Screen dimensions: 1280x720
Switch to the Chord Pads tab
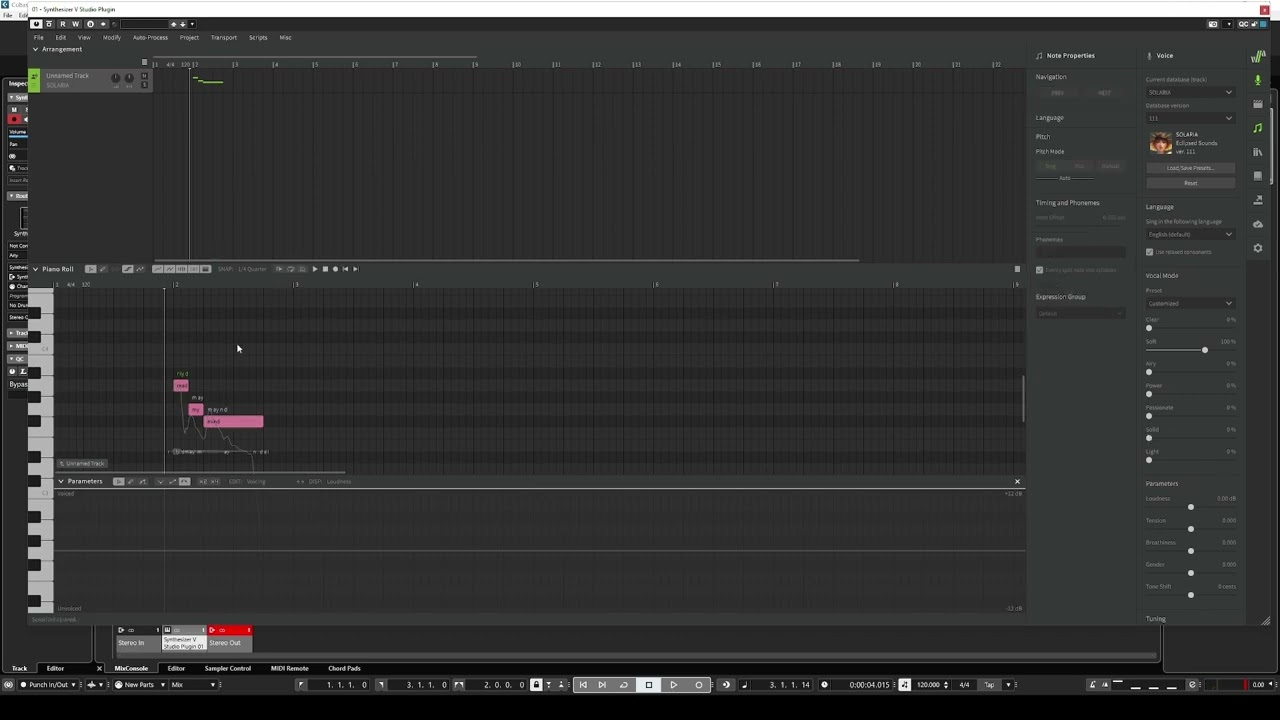(344, 668)
